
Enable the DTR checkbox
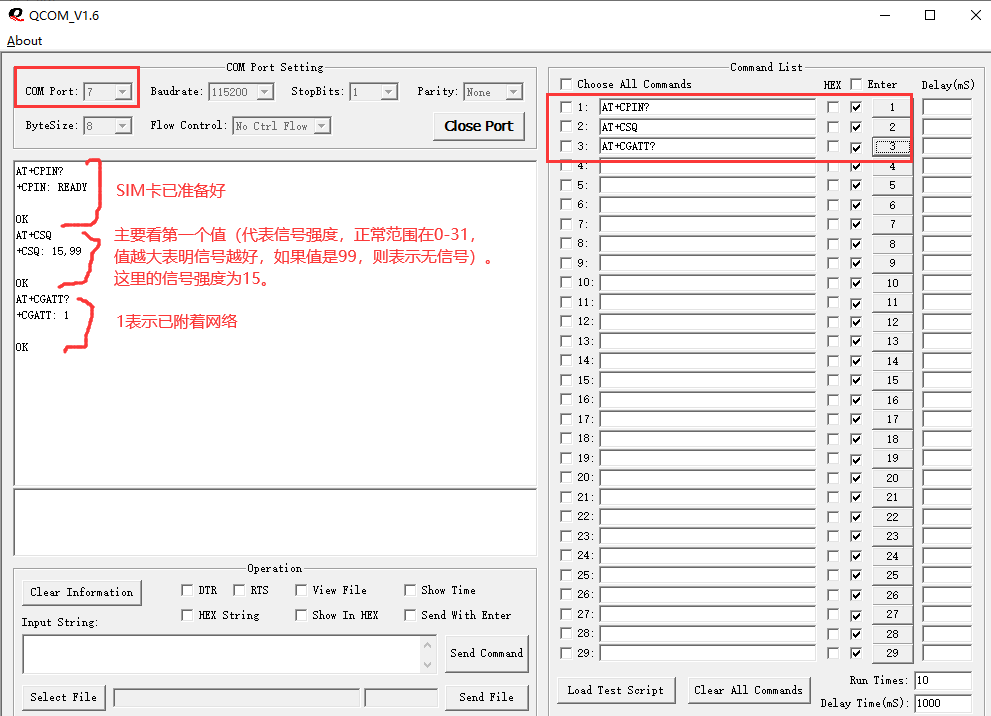(x=188, y=590)
